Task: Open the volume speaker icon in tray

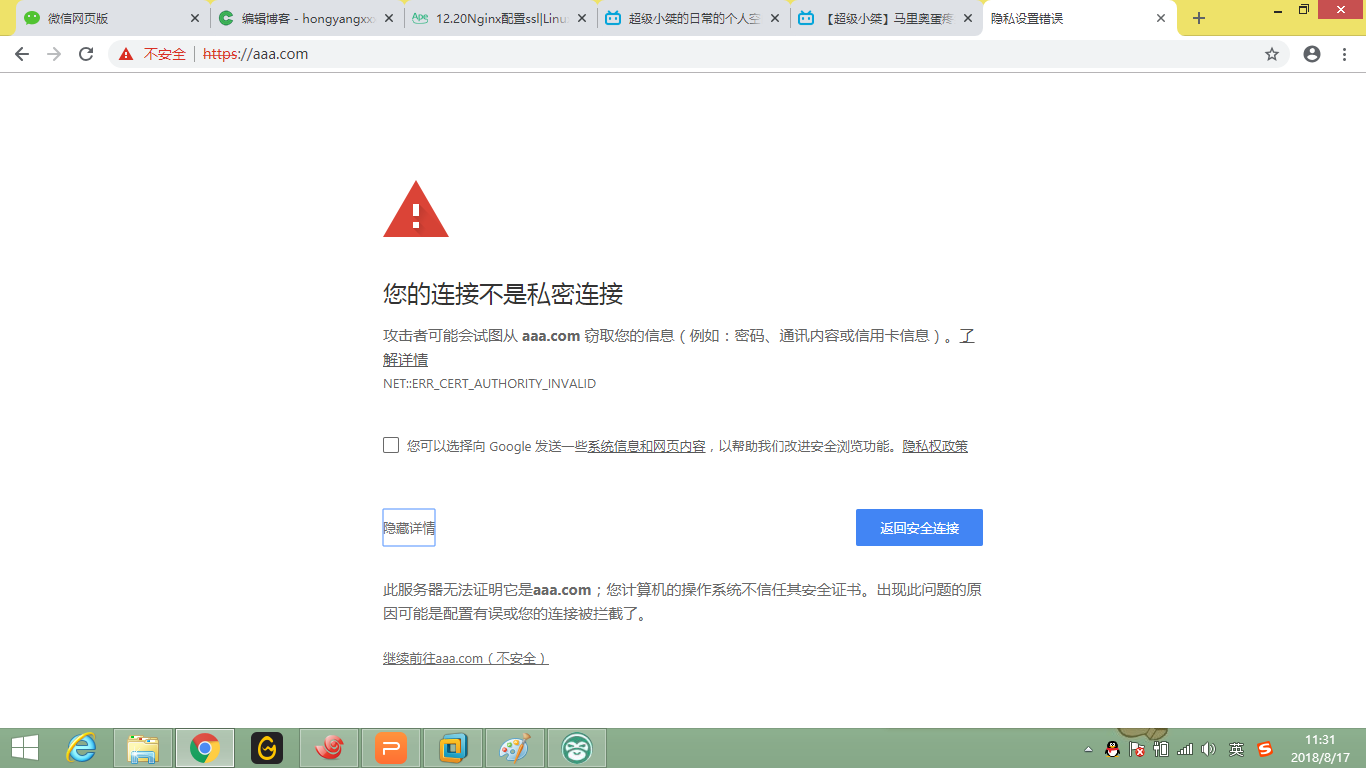Action: (1209, 749)
